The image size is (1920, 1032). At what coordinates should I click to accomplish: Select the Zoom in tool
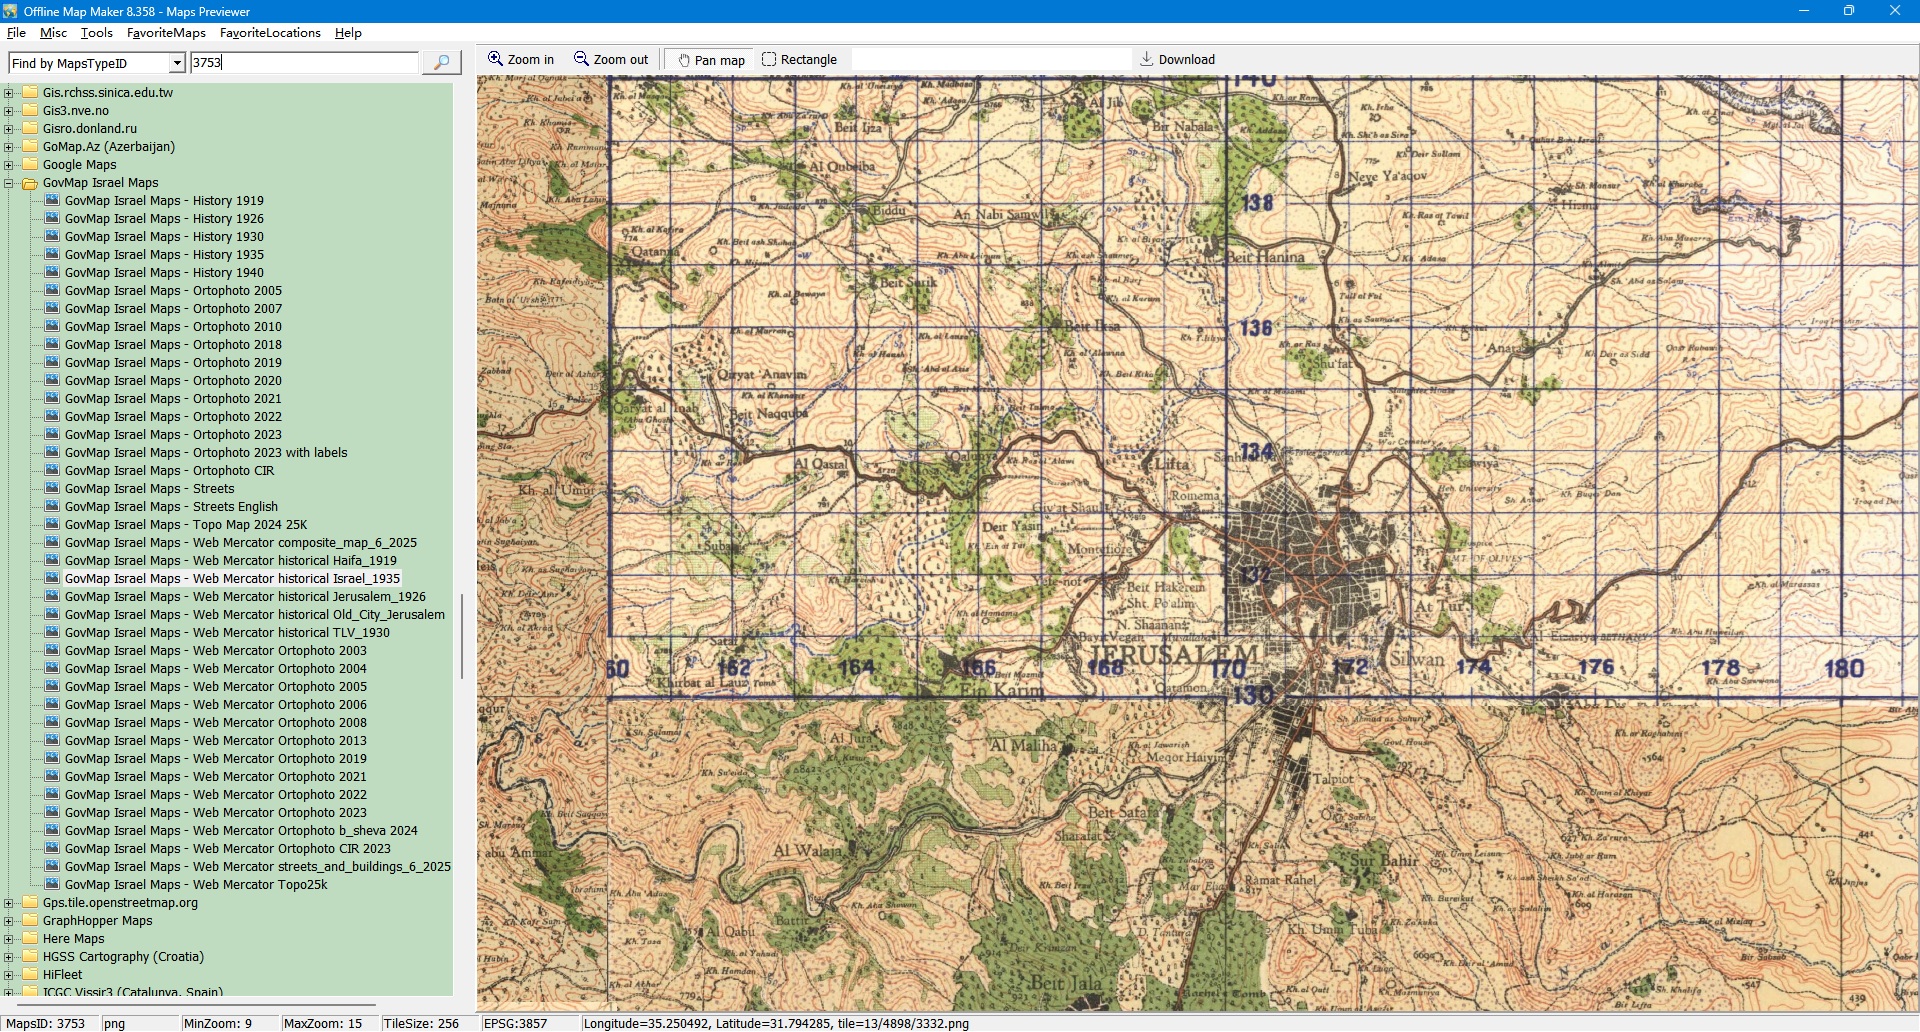pos(520,59)
